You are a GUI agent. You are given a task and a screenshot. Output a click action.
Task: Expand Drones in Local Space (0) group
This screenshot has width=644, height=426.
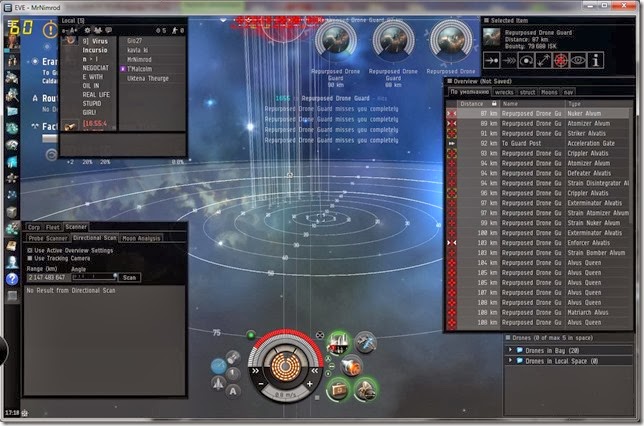coord(511,361)
